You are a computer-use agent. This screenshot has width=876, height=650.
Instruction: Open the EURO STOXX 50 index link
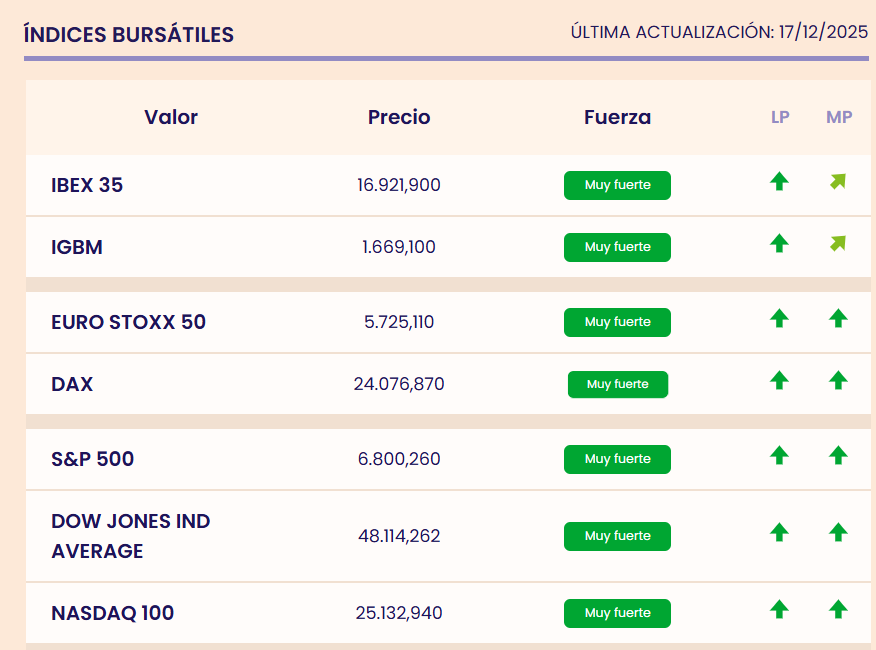[128, 322]
